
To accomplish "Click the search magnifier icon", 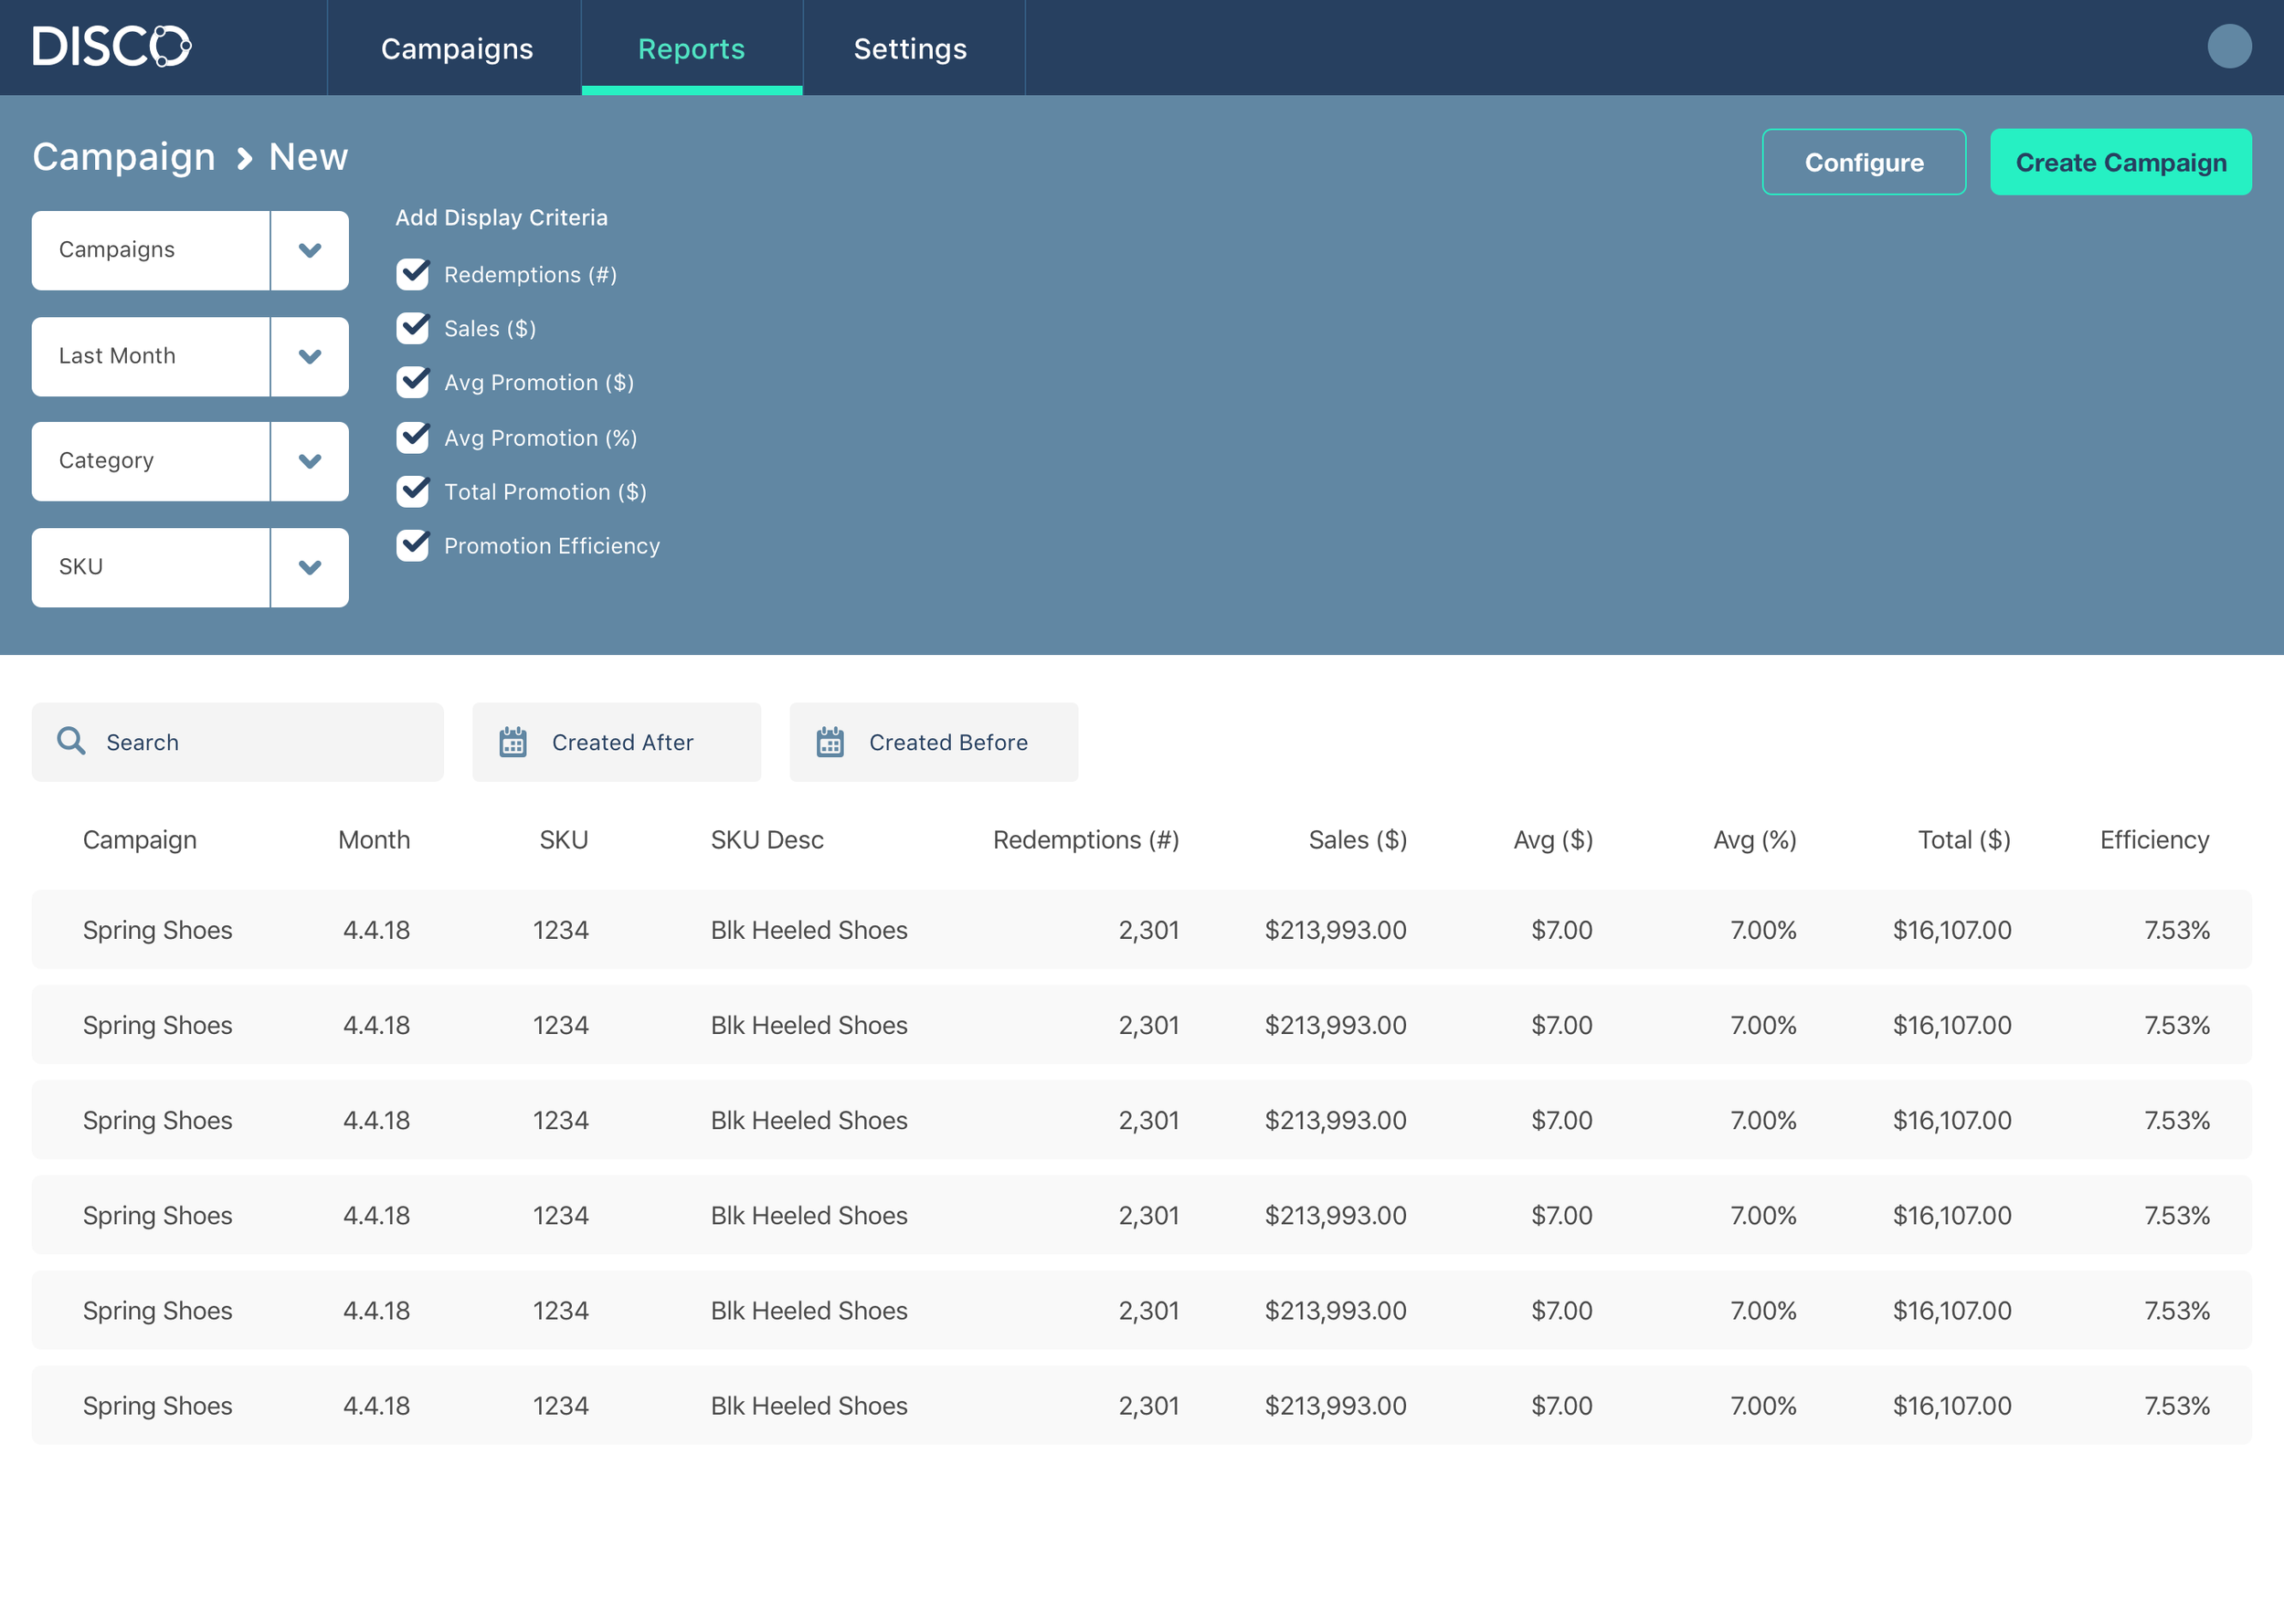I will [71, 741].
